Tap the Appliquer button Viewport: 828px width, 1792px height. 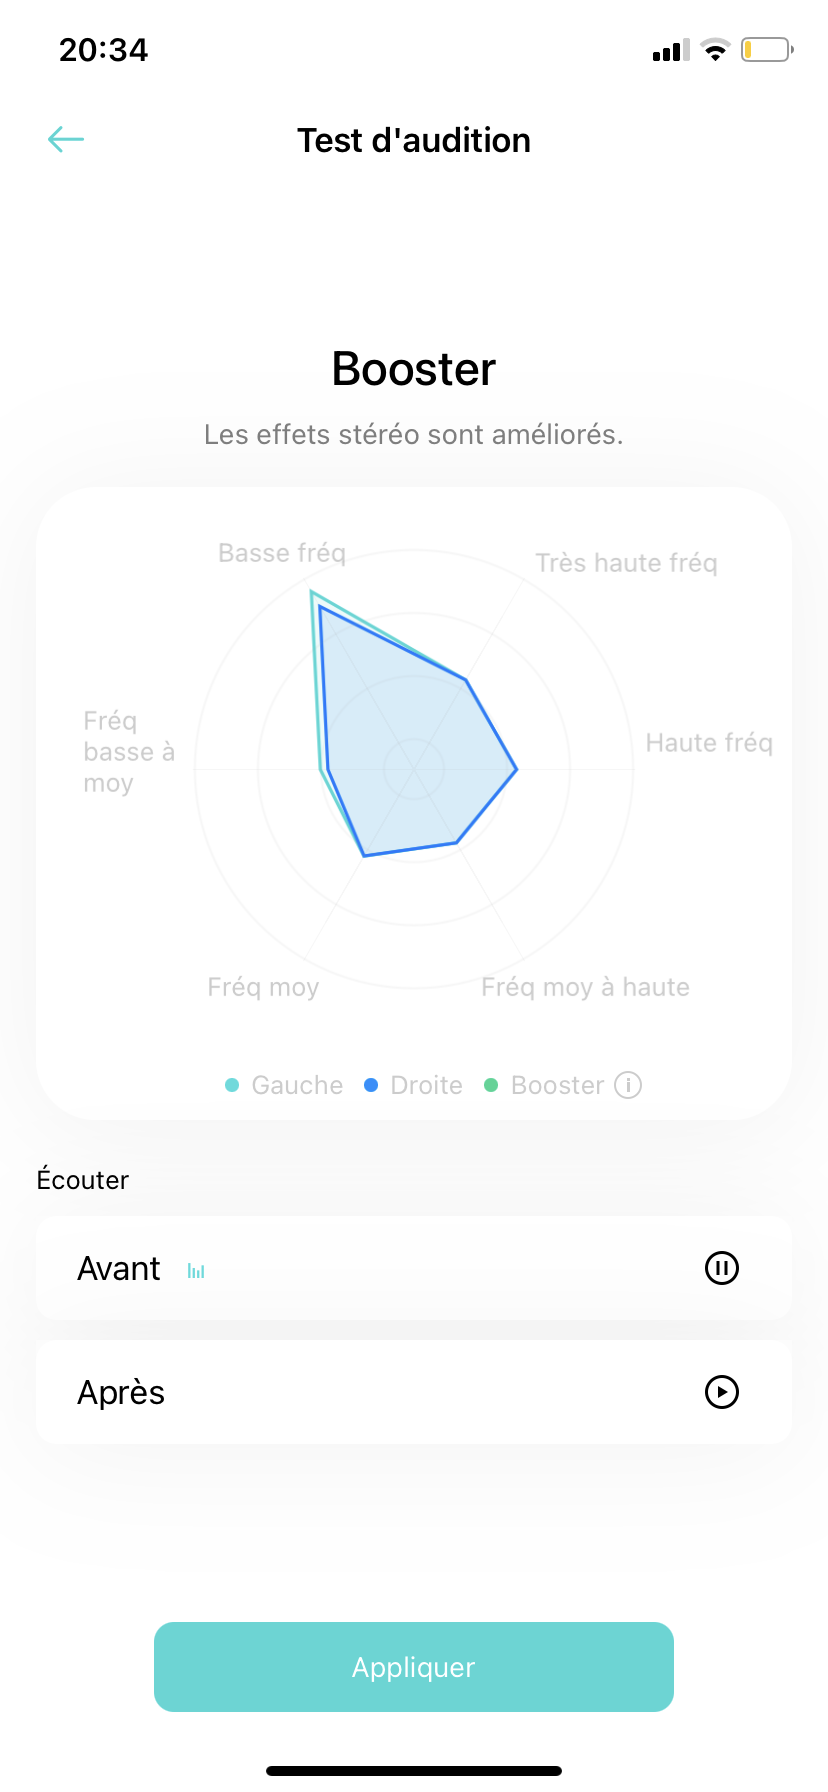[414, 1667]
